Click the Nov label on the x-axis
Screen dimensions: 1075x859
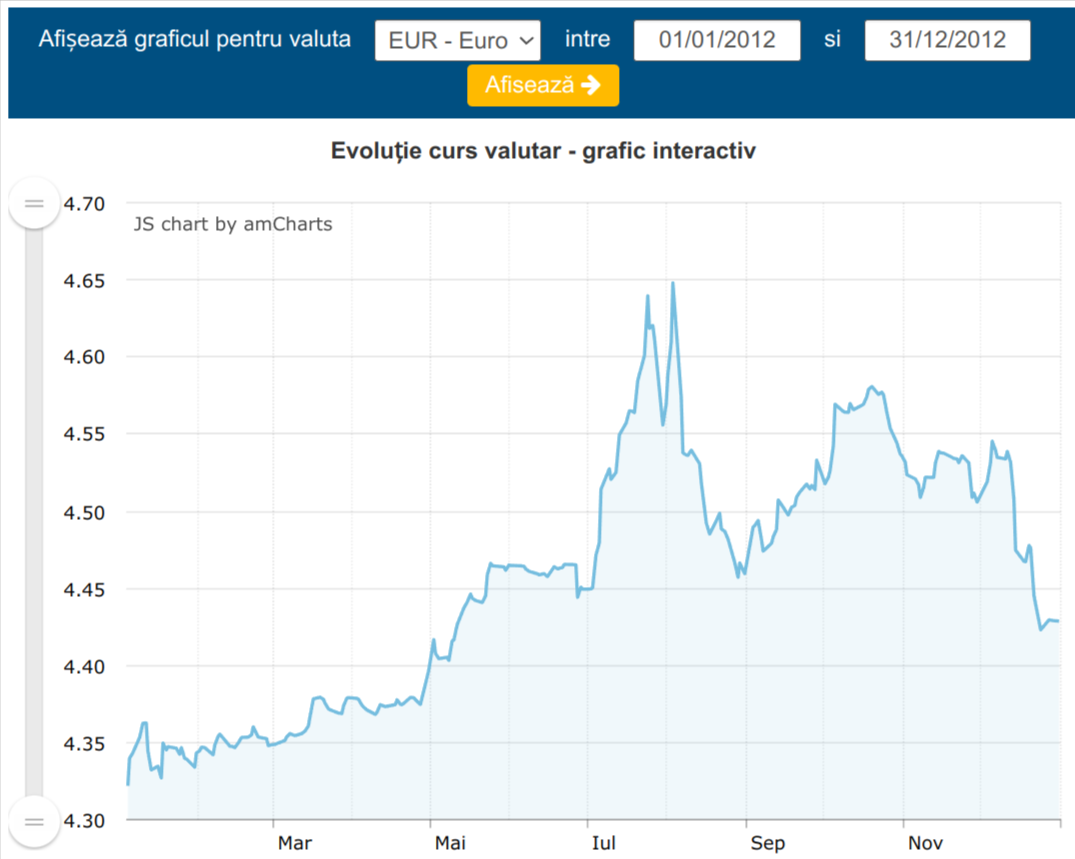924,843
